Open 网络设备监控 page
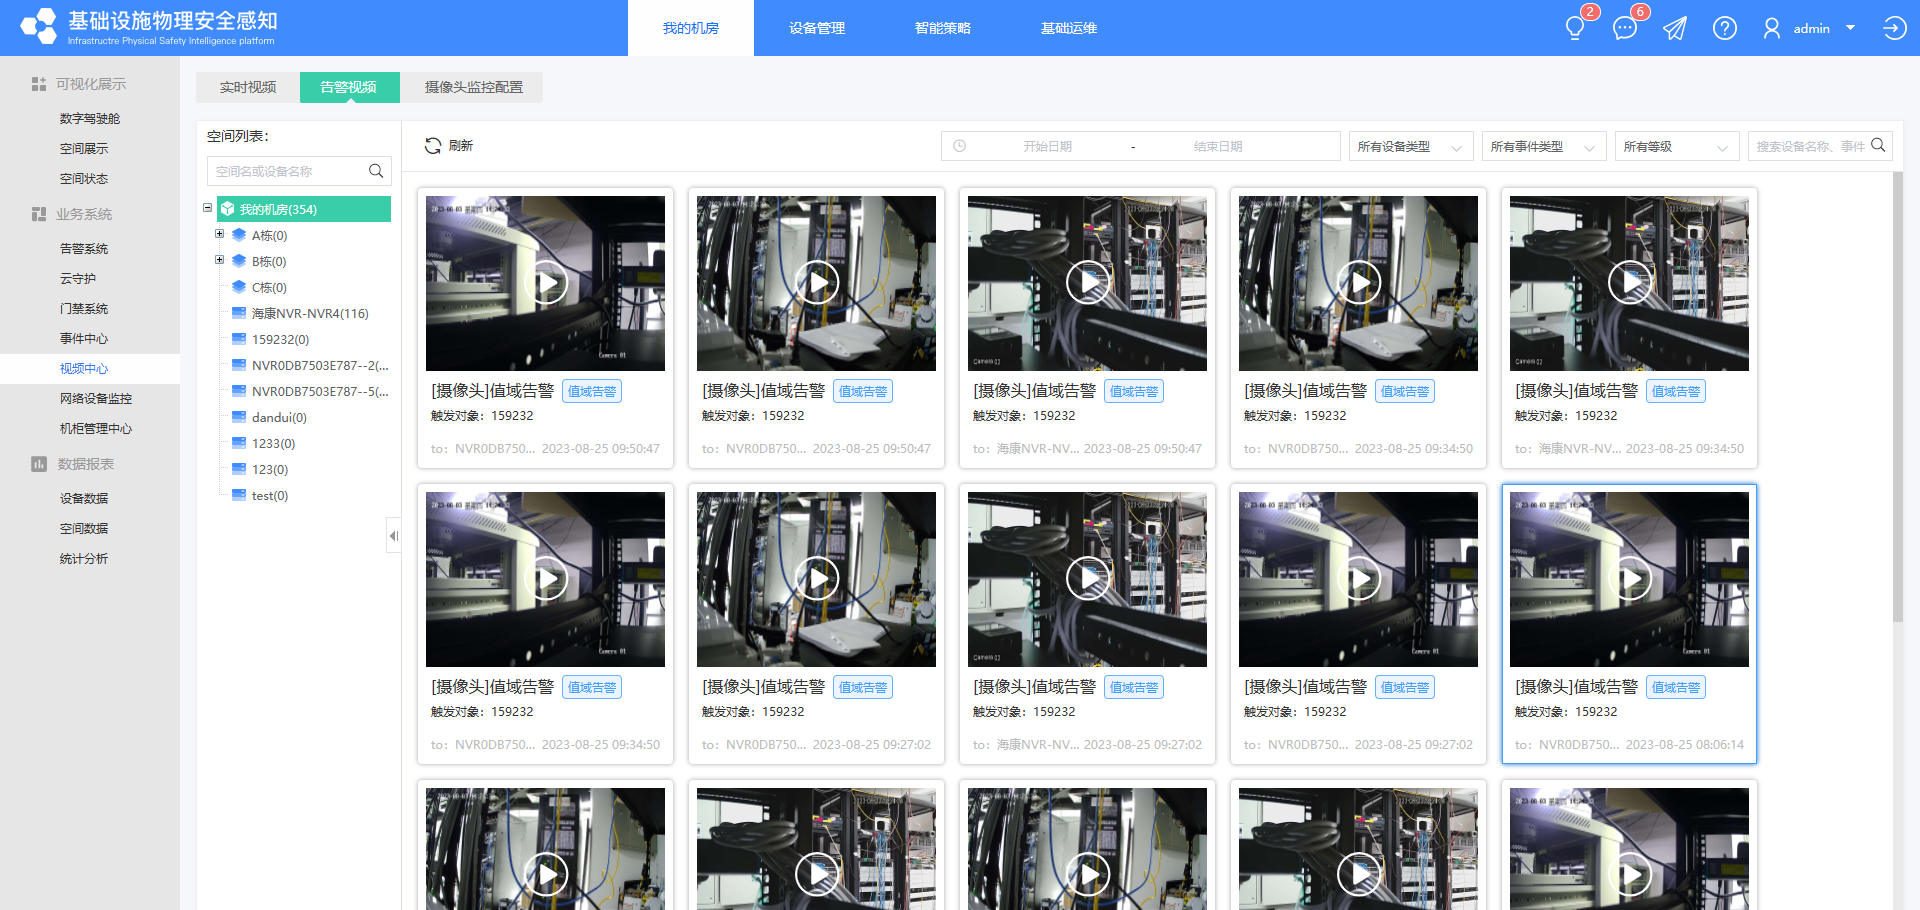1920x910 pixels. pyautogui.click(x=96, y=398)
